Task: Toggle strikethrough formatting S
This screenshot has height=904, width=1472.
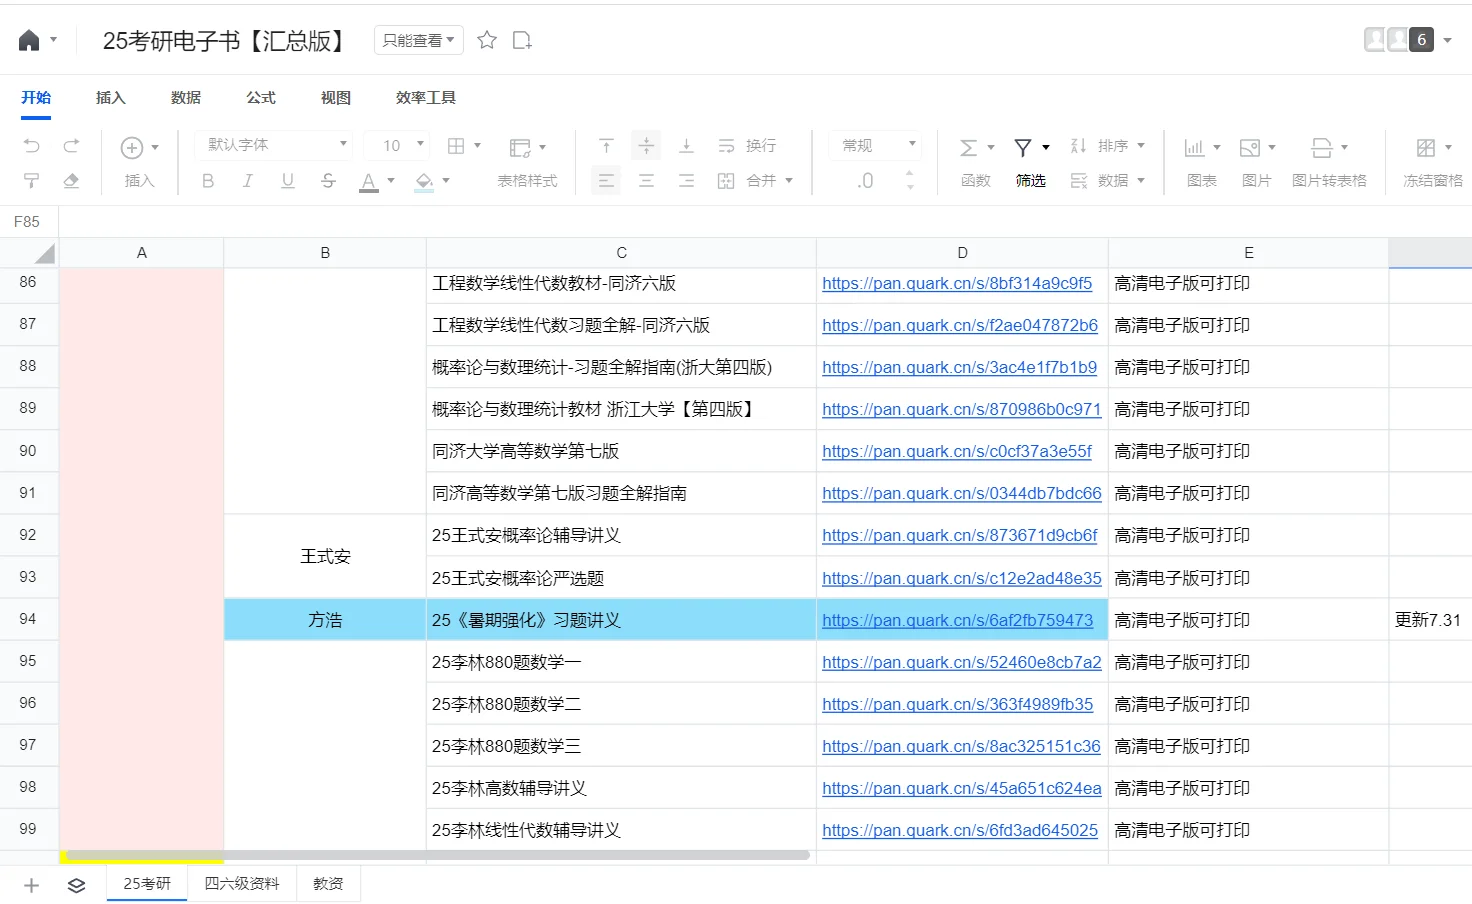Action: (328, 181)
